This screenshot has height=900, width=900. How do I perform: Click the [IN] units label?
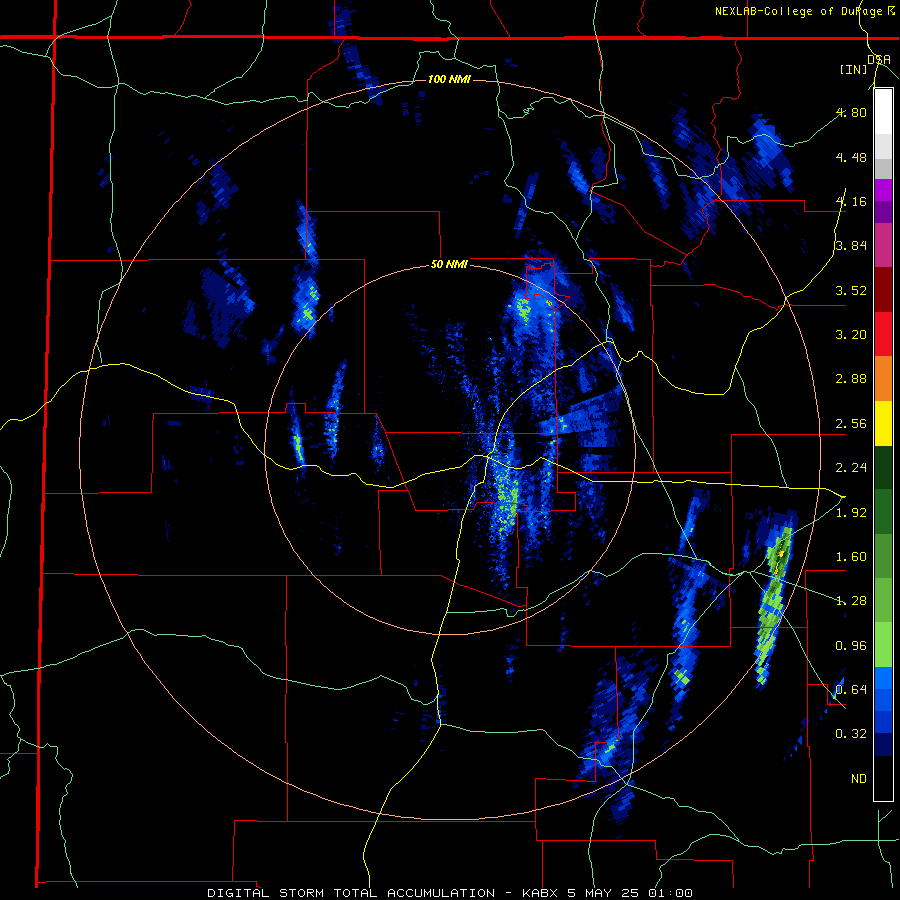tap(854, 69)
